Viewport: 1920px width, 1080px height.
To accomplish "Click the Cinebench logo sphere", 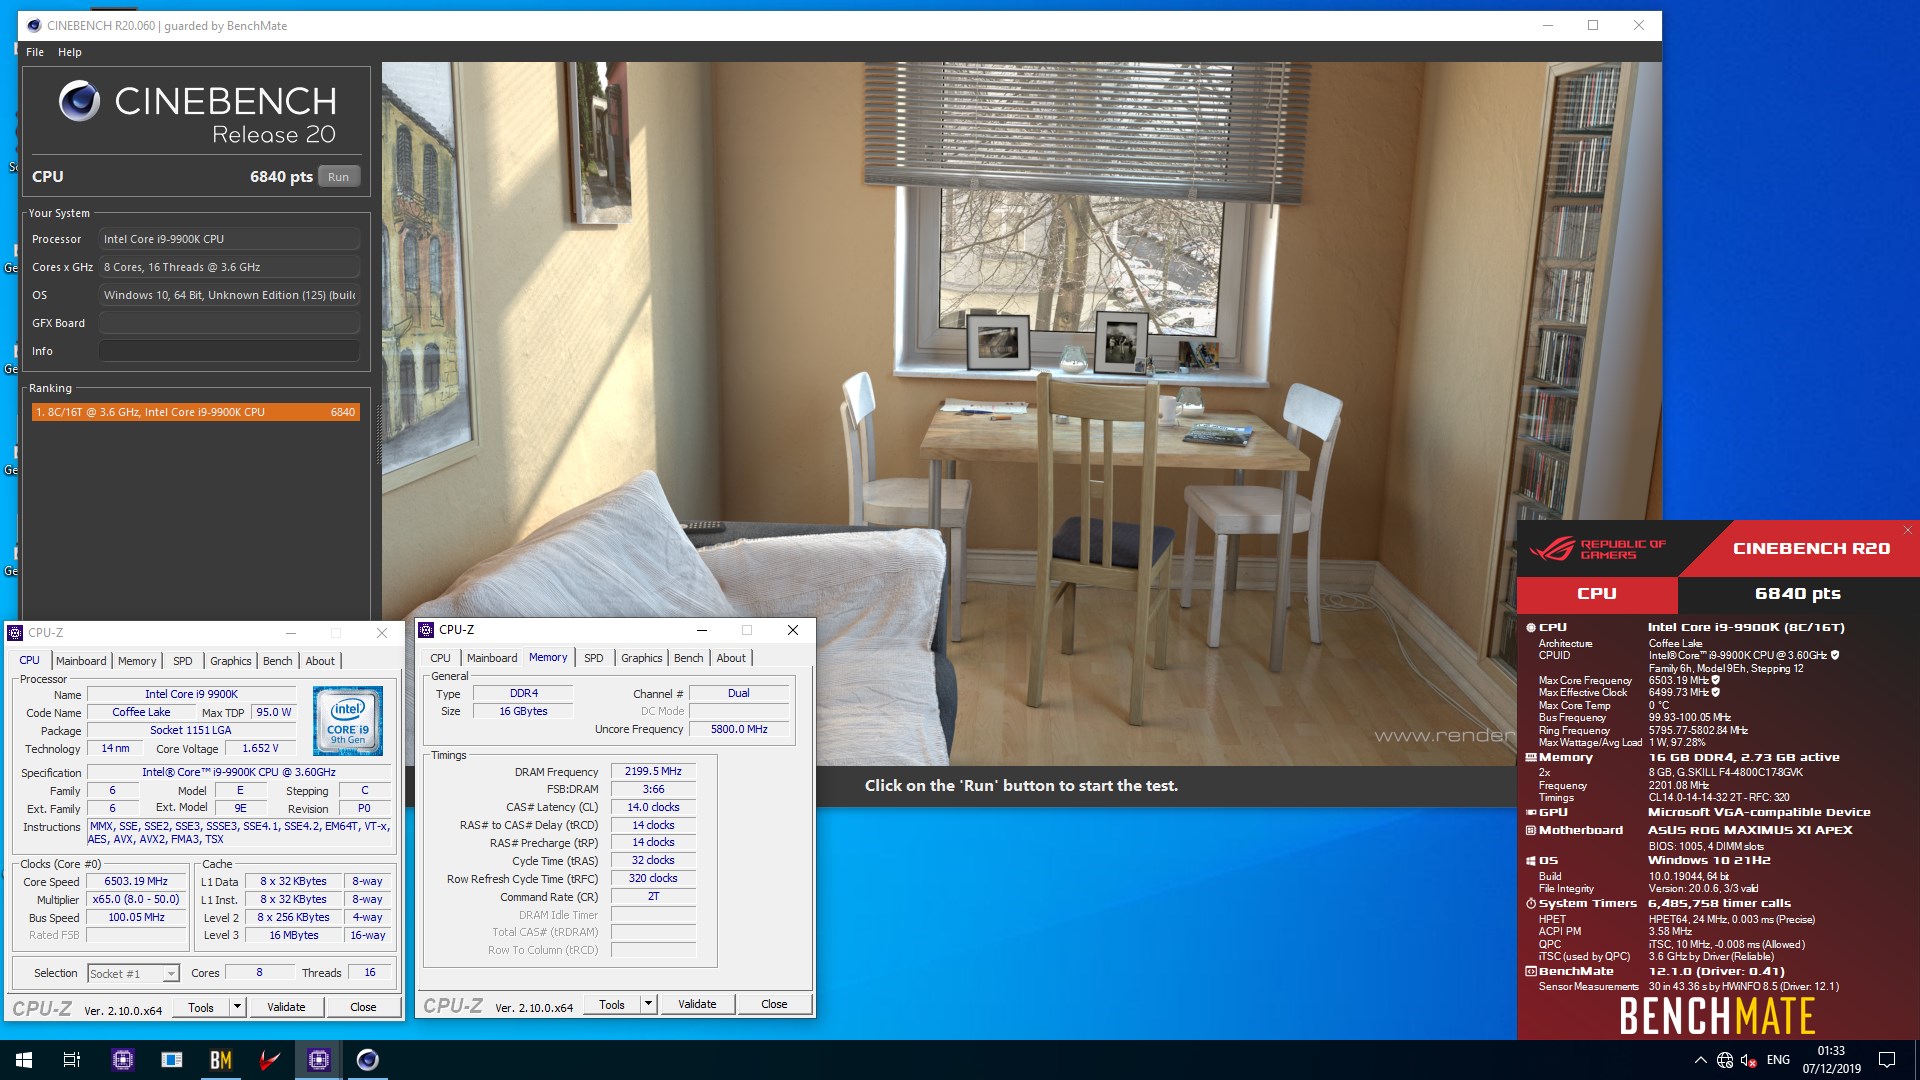I will 79,101.
